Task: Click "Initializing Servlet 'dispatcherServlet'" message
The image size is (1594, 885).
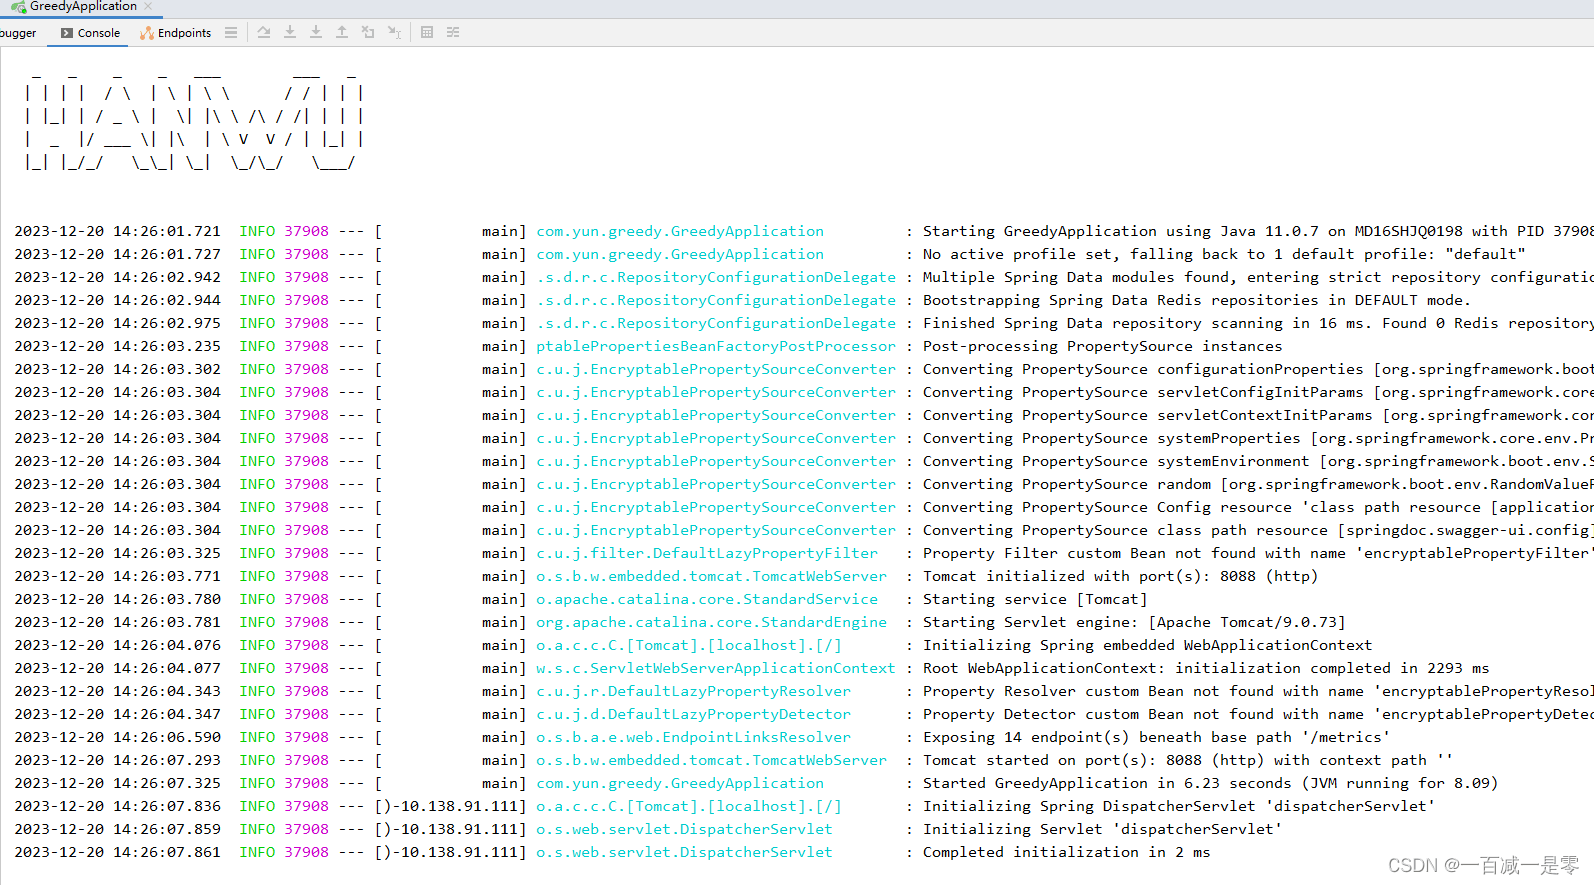Action: pos(1102,829)
